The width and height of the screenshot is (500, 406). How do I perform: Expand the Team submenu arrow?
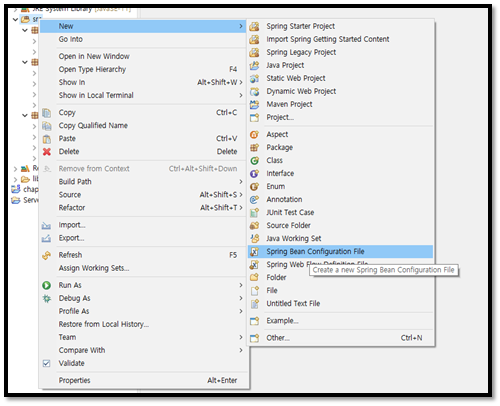point(241,337)
